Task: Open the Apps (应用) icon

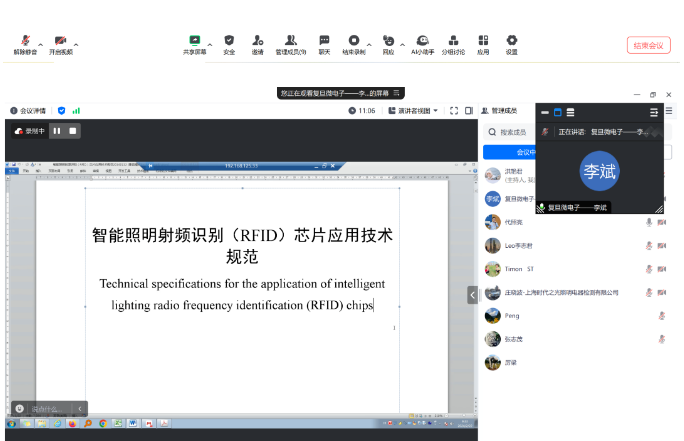Action: pos(483,42)
